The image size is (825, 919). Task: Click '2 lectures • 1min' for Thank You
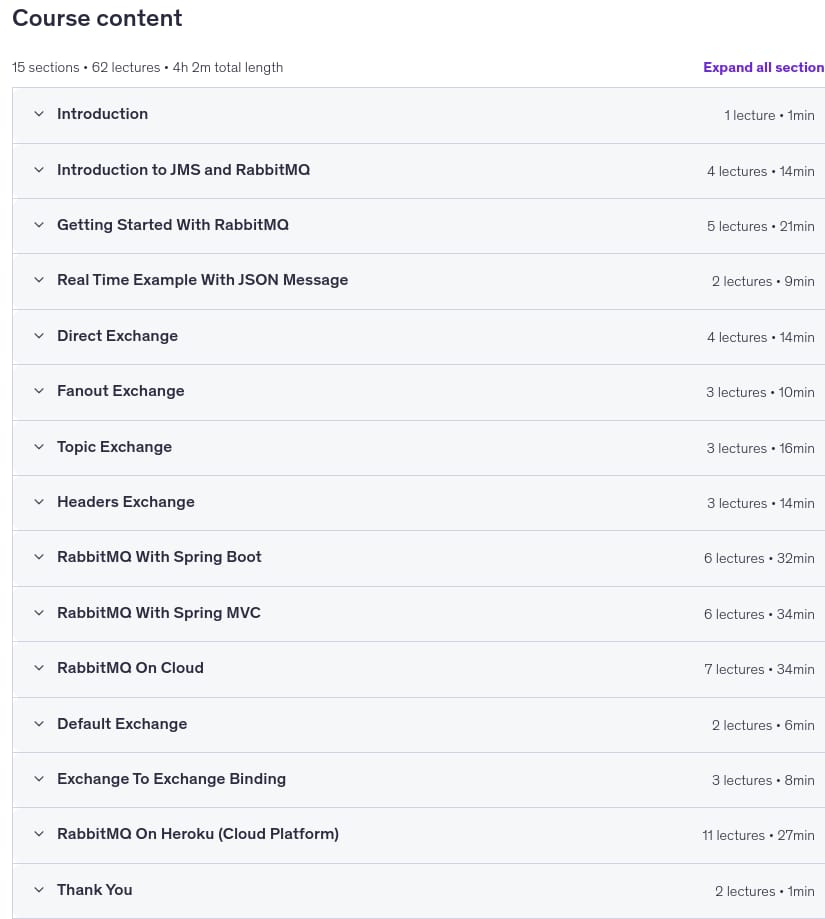[x=765, y=891]
